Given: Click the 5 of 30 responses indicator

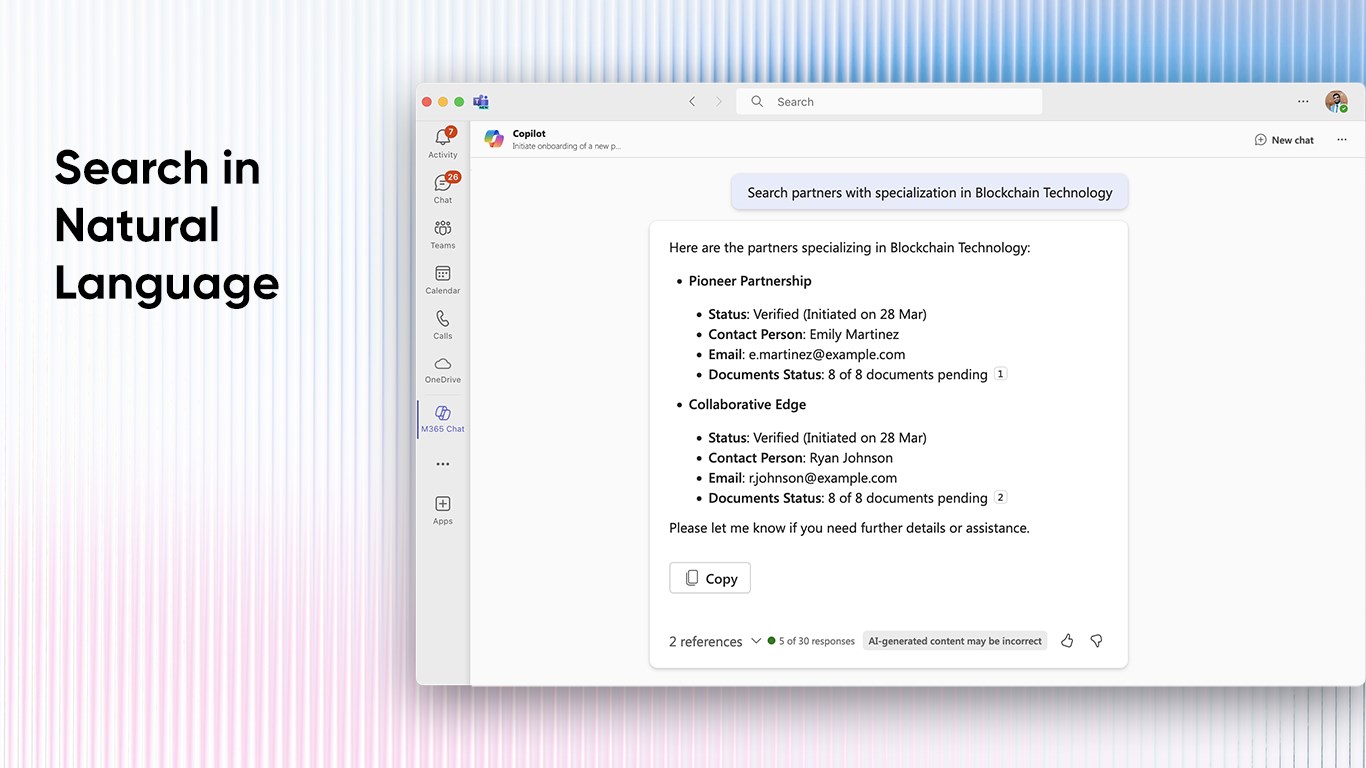Looking at the screenshot, I should [811, 641].
